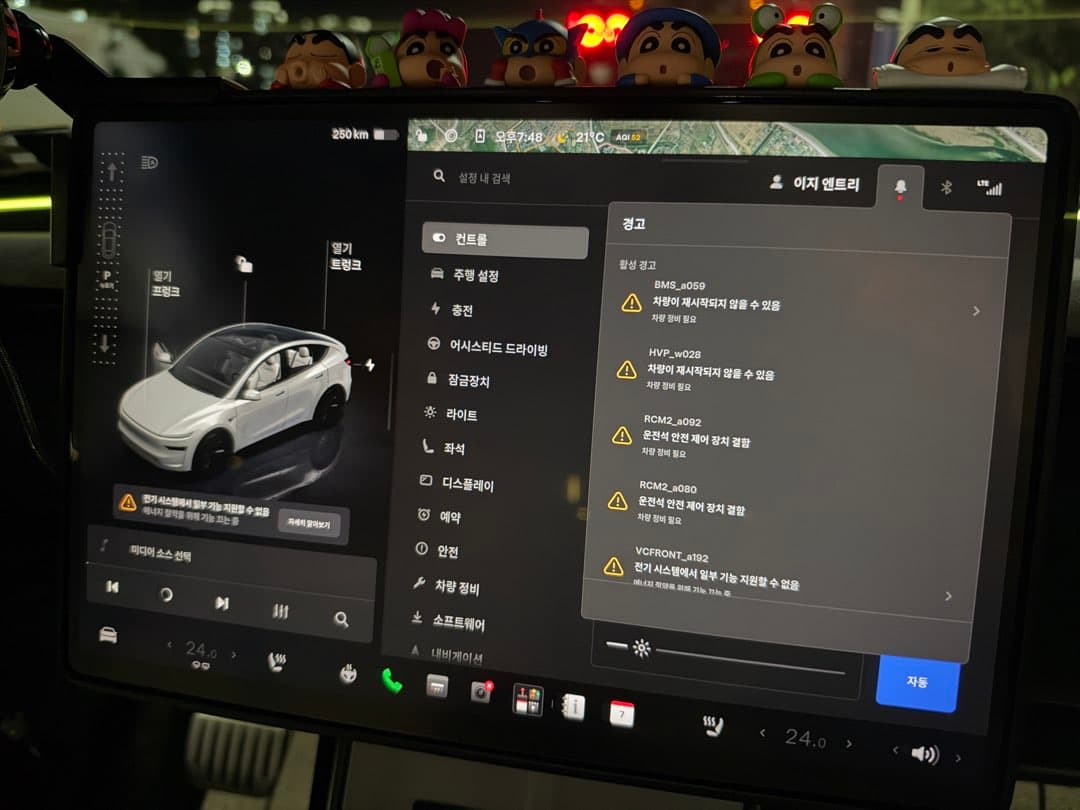Tap the car icon in the bottom bar

[x=108, y=634]
